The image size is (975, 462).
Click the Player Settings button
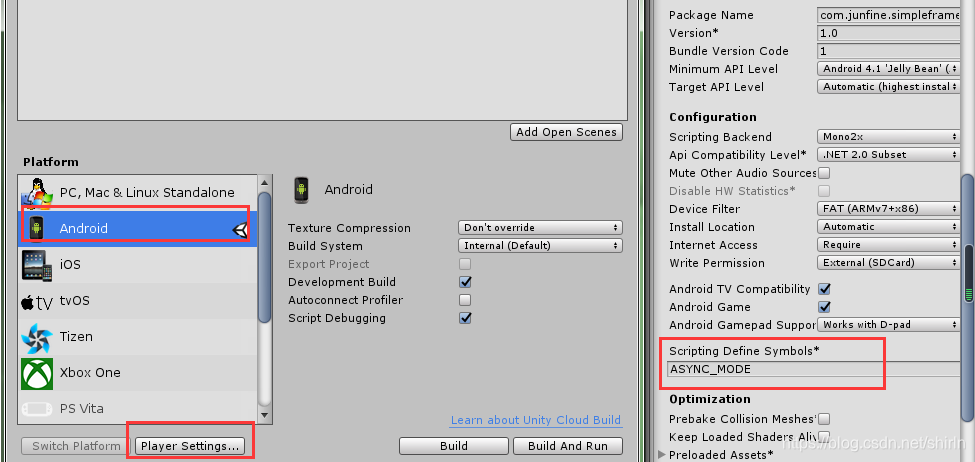point(190,446)
